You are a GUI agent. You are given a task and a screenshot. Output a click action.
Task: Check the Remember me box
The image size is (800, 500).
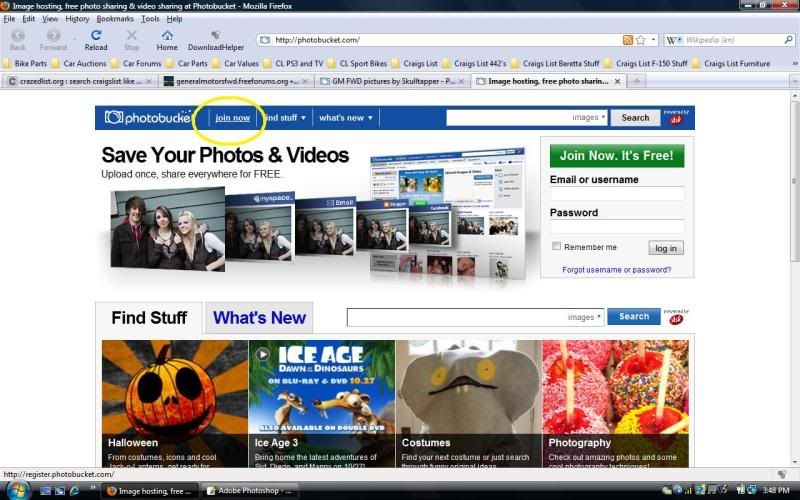[x=556, y=246]
